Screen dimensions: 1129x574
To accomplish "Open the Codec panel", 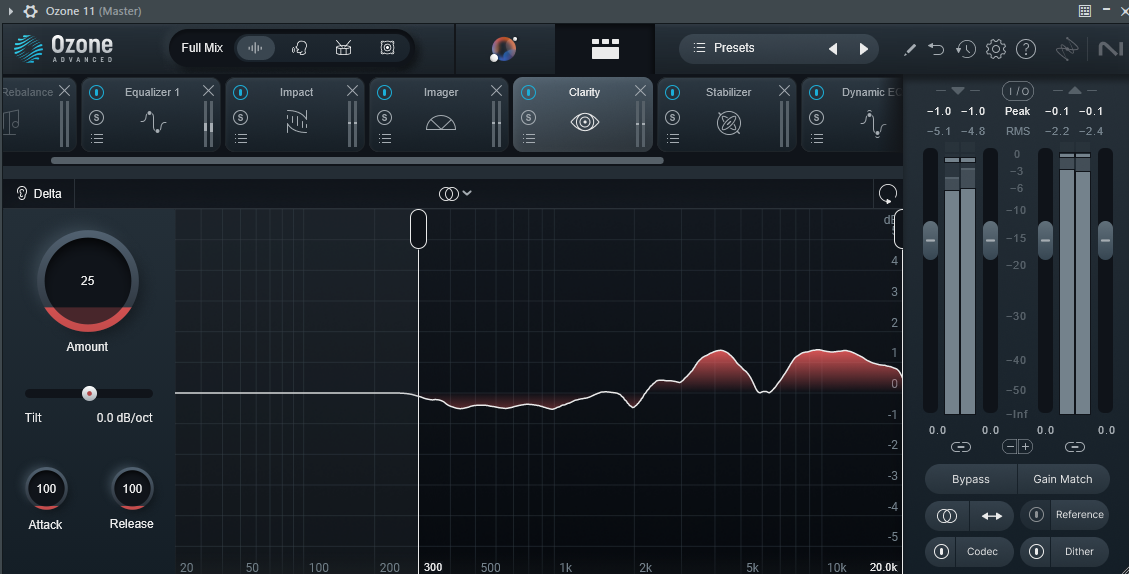I will pyautogui.click(x=982, y=552).
